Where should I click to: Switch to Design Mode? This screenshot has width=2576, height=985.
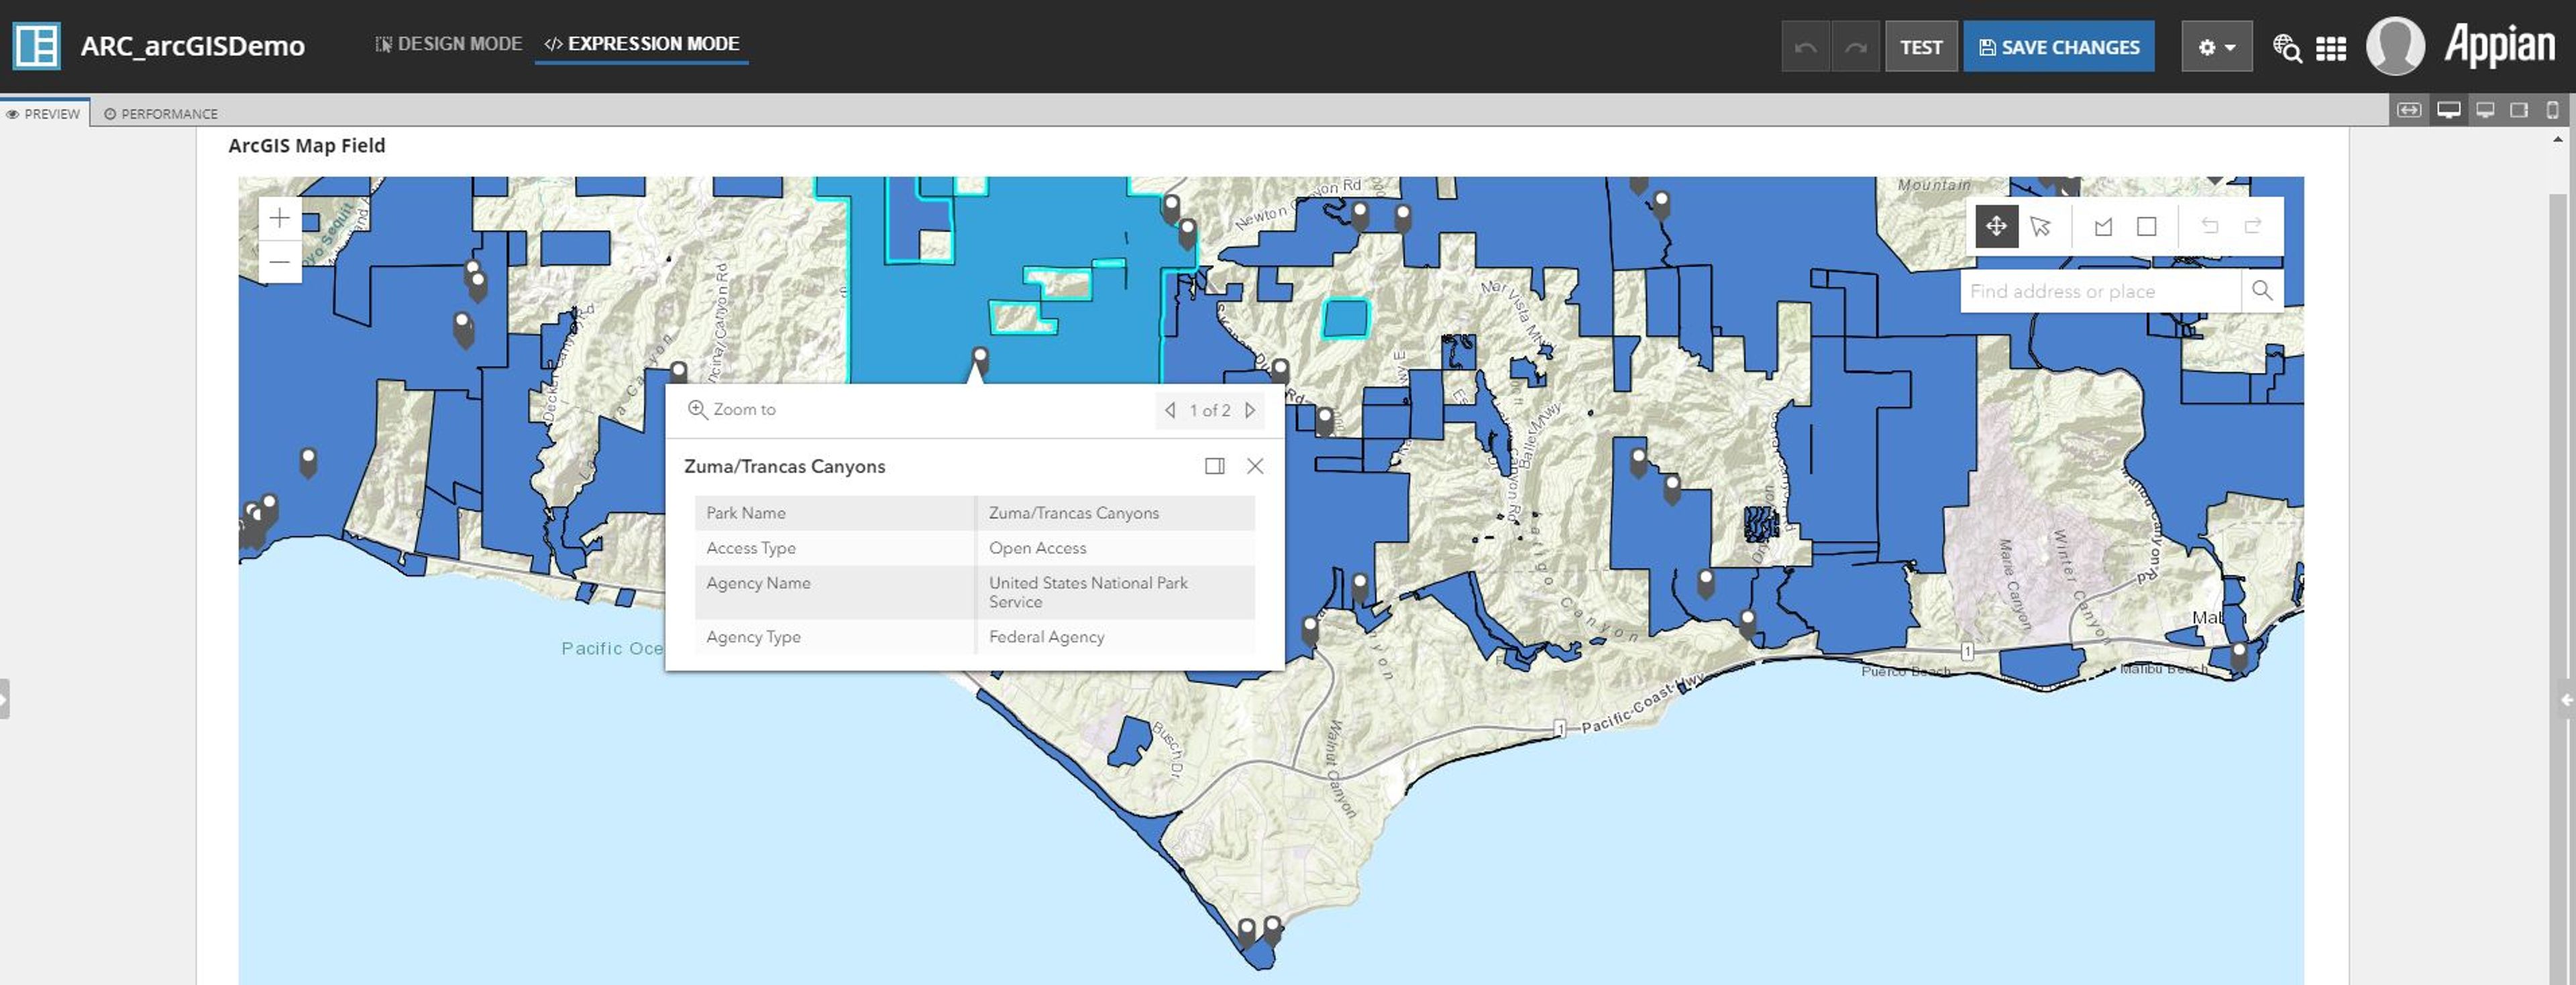[x=448, y=44]
